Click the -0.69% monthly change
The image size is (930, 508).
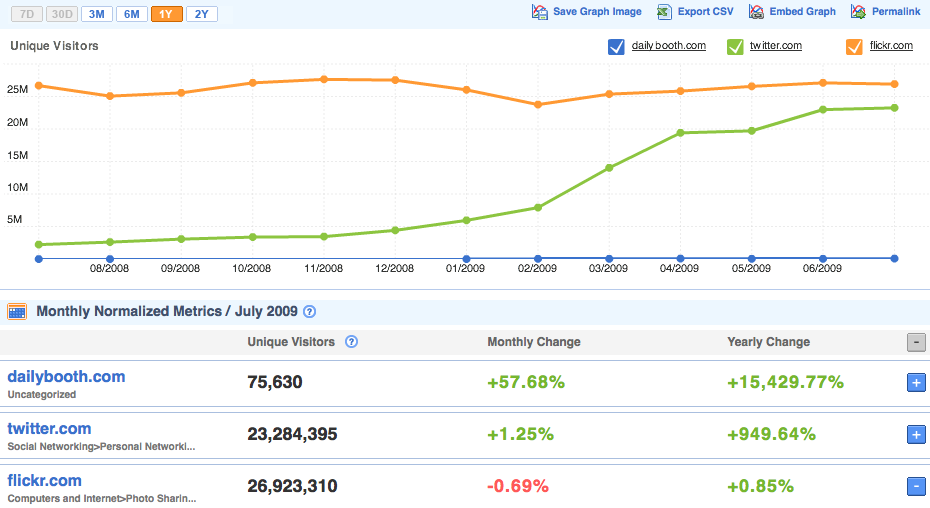click(x=518, y=487)
